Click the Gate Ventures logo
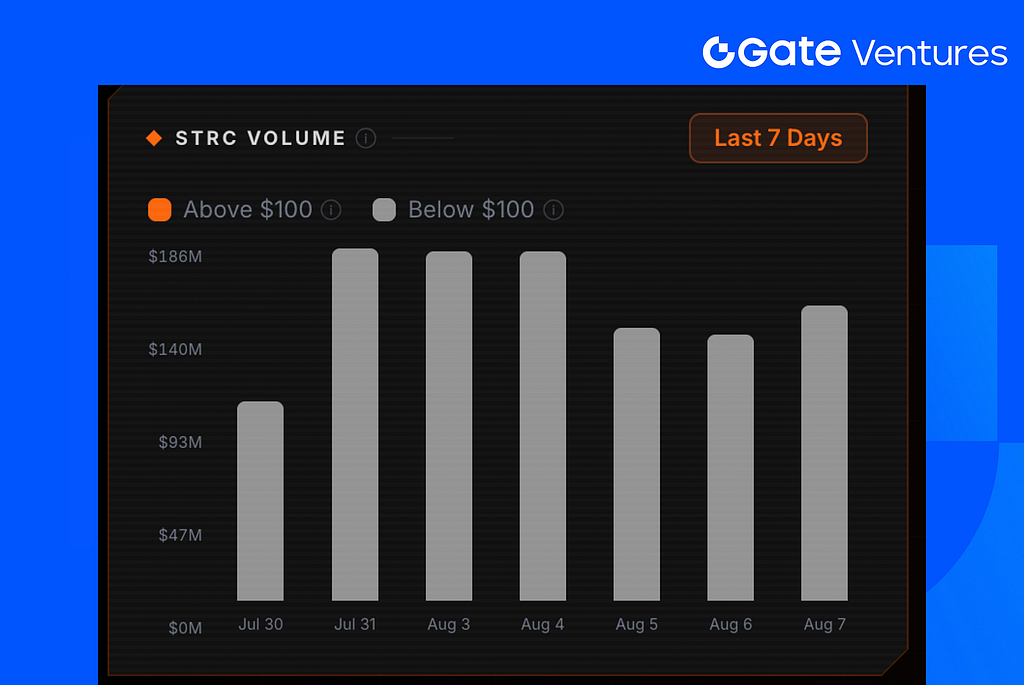 854,52
